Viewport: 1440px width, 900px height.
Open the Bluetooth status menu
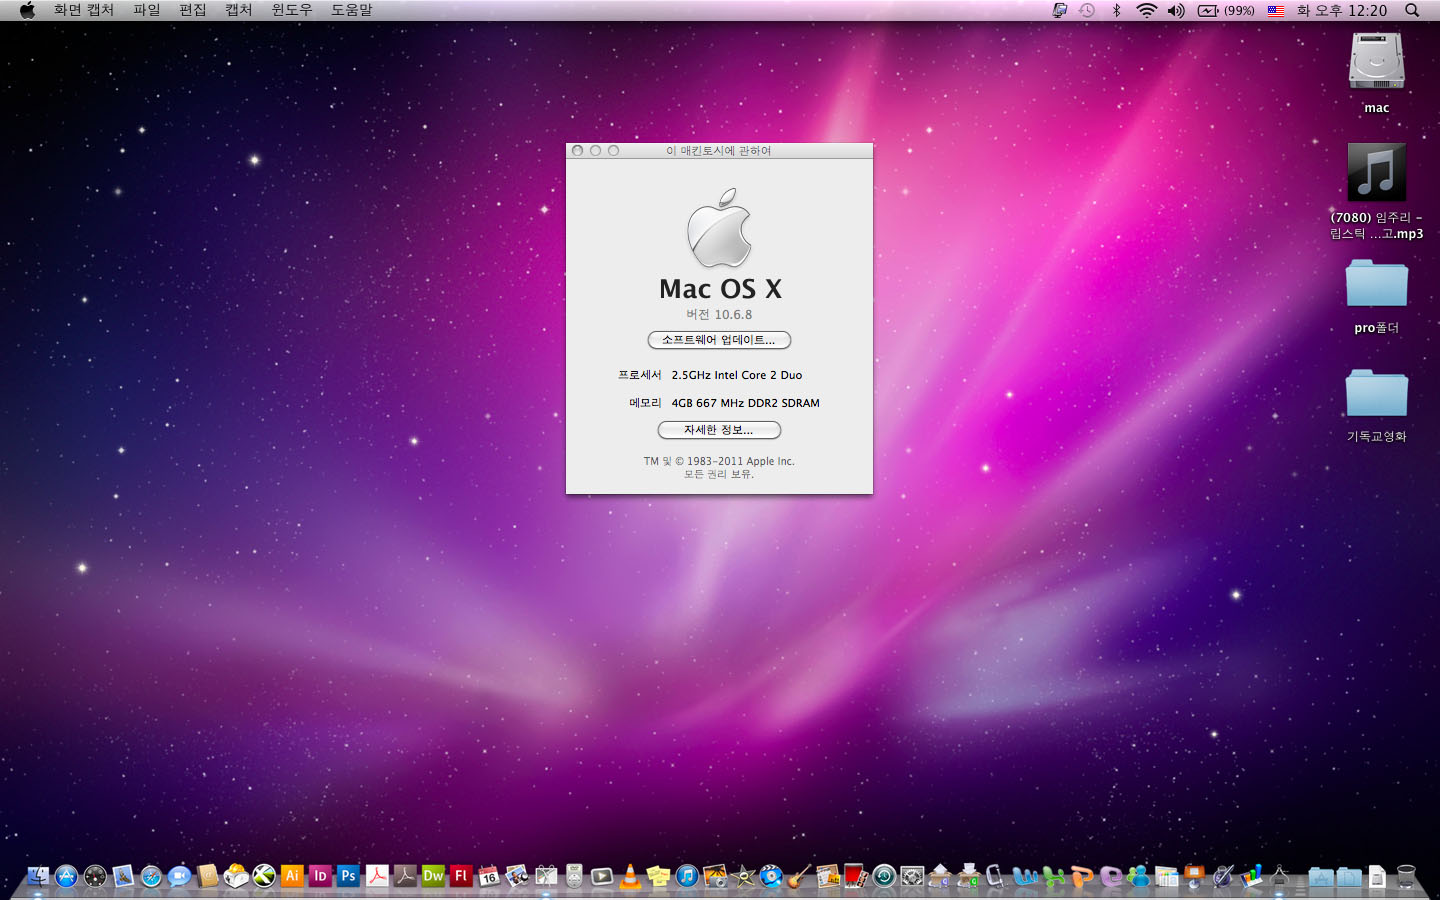[1117, 10]
